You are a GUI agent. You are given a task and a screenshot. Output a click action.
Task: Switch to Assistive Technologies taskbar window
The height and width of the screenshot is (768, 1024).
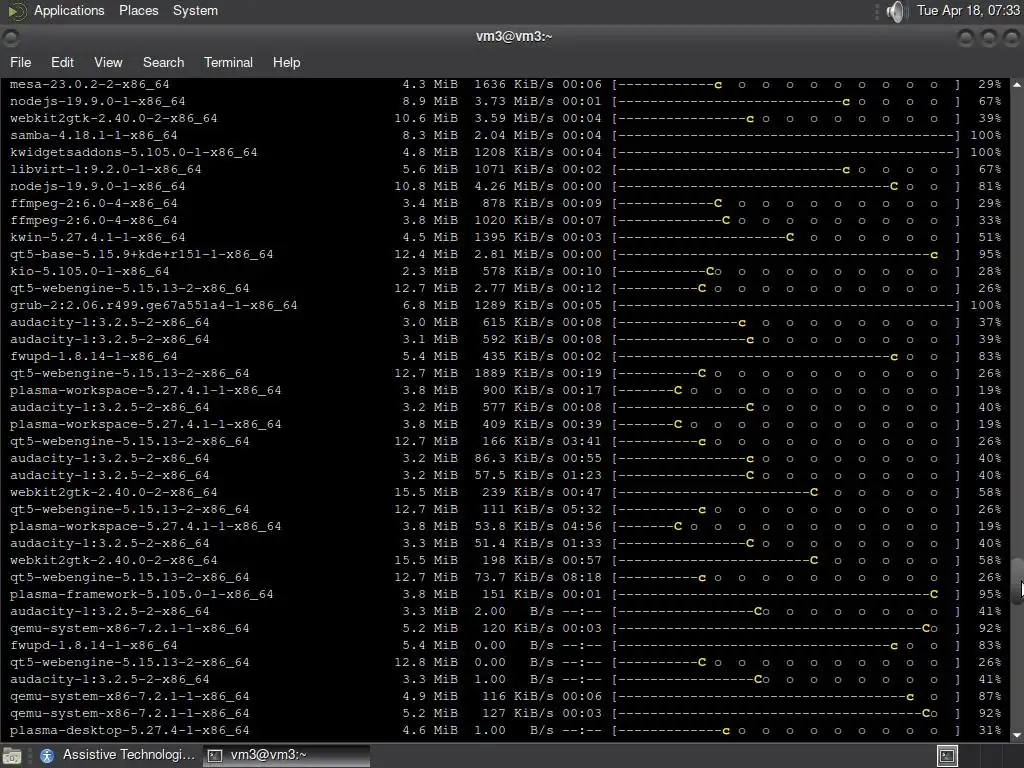[118, 755]
